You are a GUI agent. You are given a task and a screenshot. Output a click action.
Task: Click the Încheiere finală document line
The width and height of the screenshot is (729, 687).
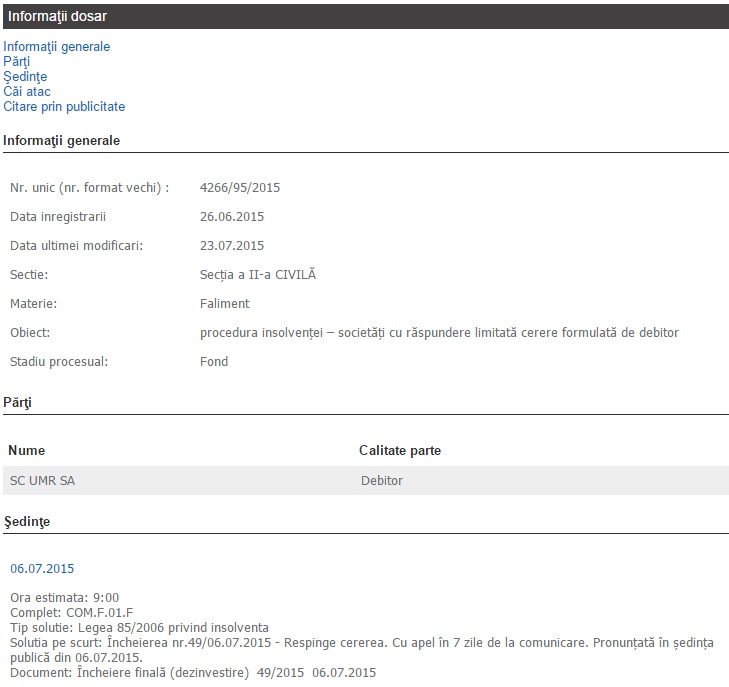click(193, 673)
